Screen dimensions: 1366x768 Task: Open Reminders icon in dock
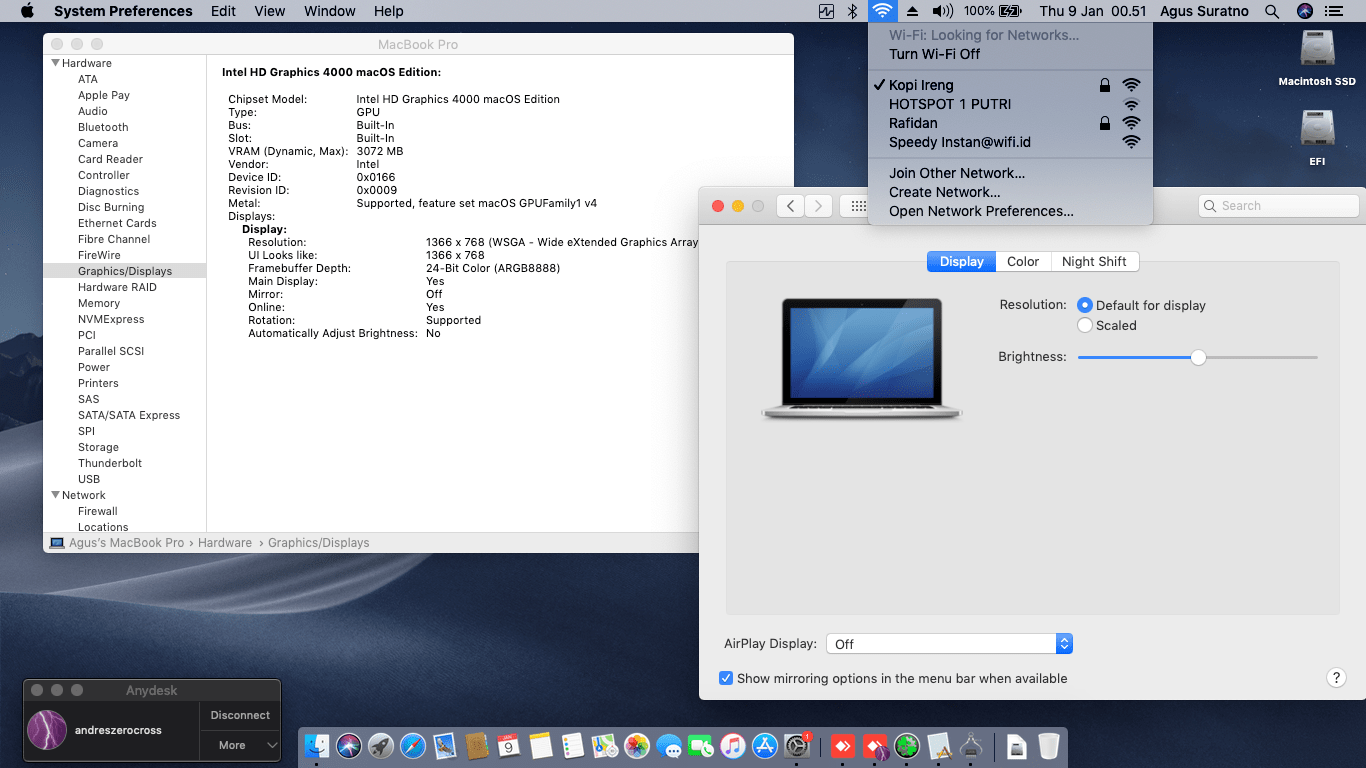tap(573, 746)
